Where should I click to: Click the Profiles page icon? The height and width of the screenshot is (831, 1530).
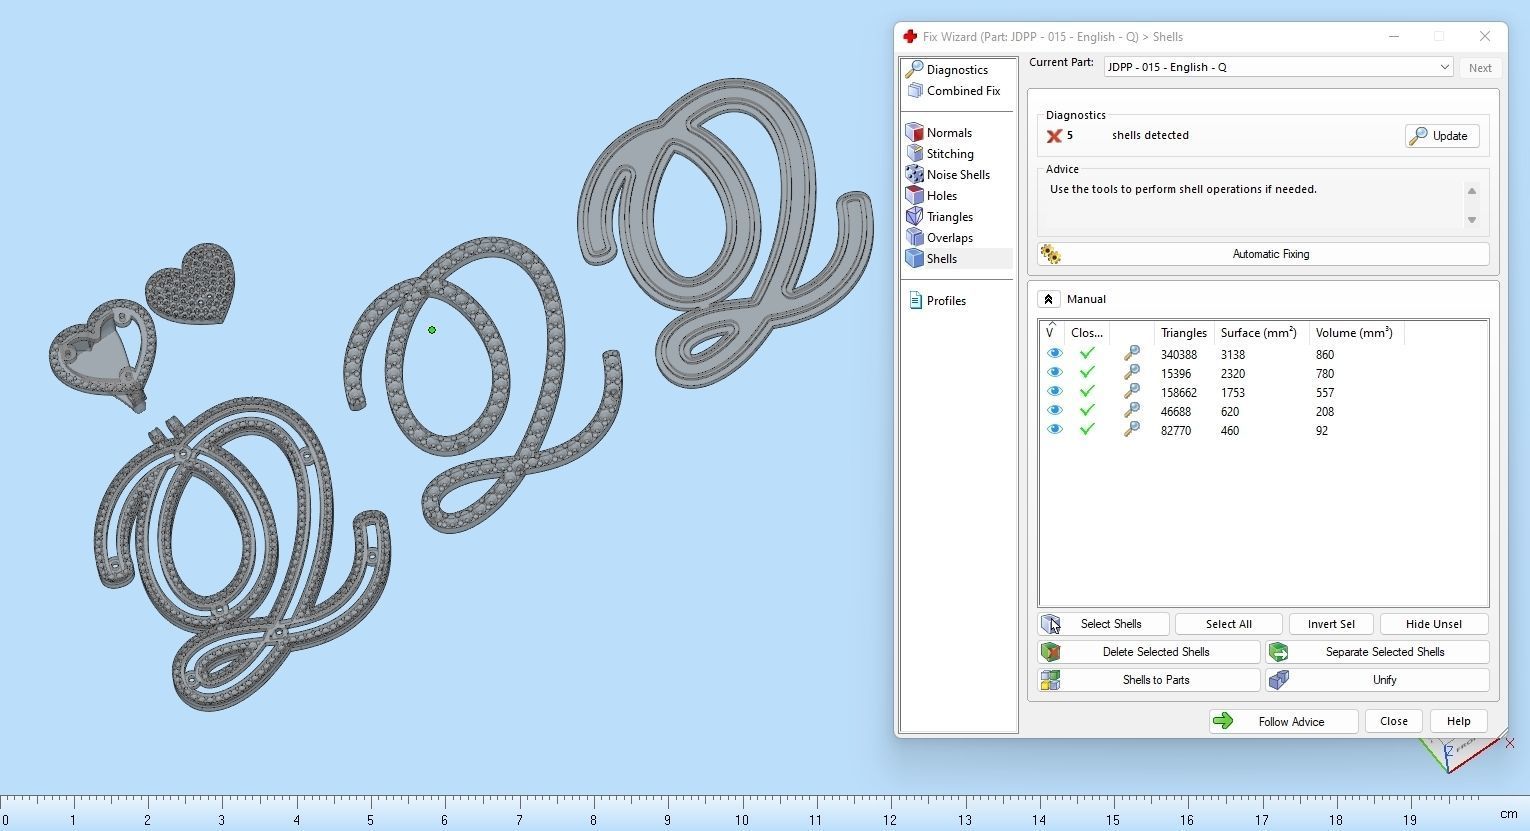point(914,300)
